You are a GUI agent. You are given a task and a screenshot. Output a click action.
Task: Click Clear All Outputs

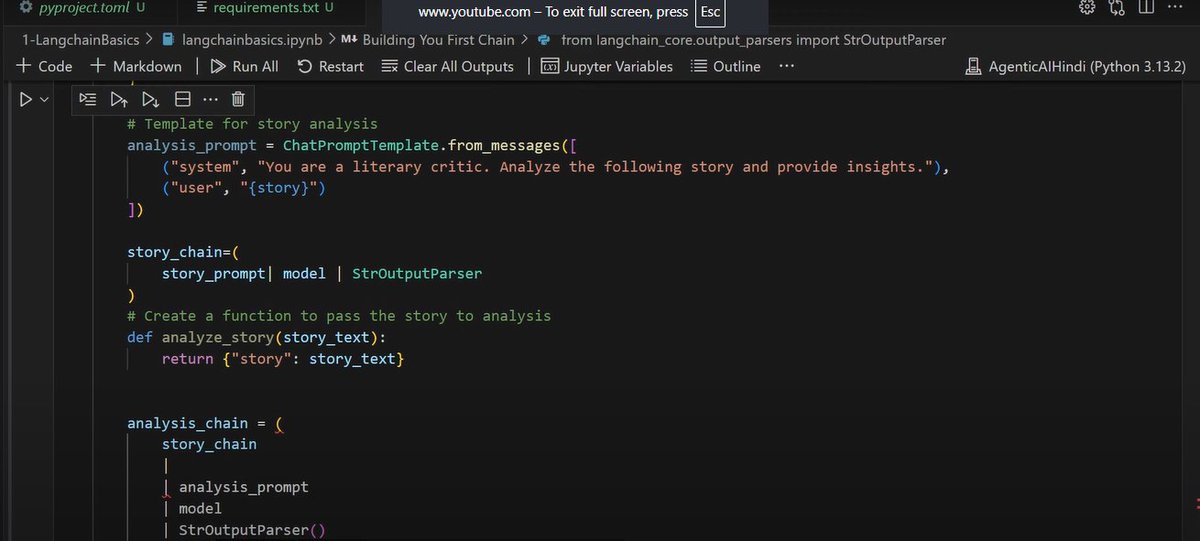[447, 66]
